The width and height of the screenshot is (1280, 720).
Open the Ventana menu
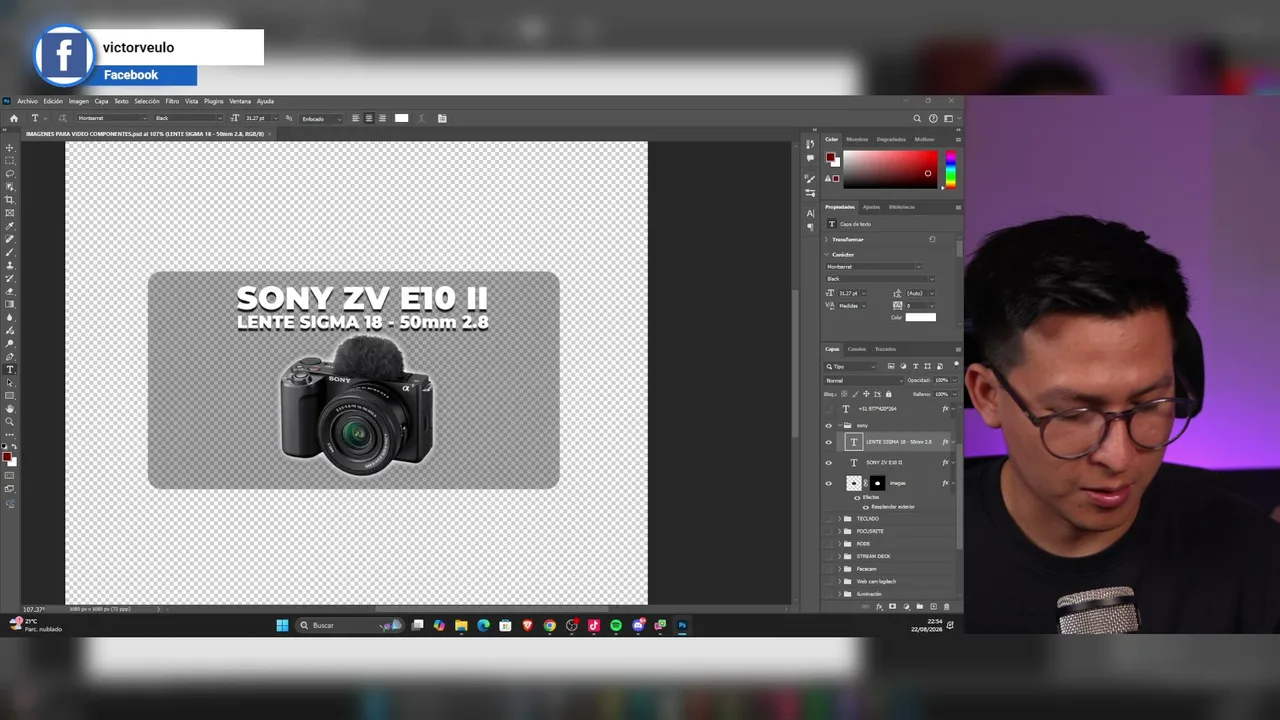point(240,101)
